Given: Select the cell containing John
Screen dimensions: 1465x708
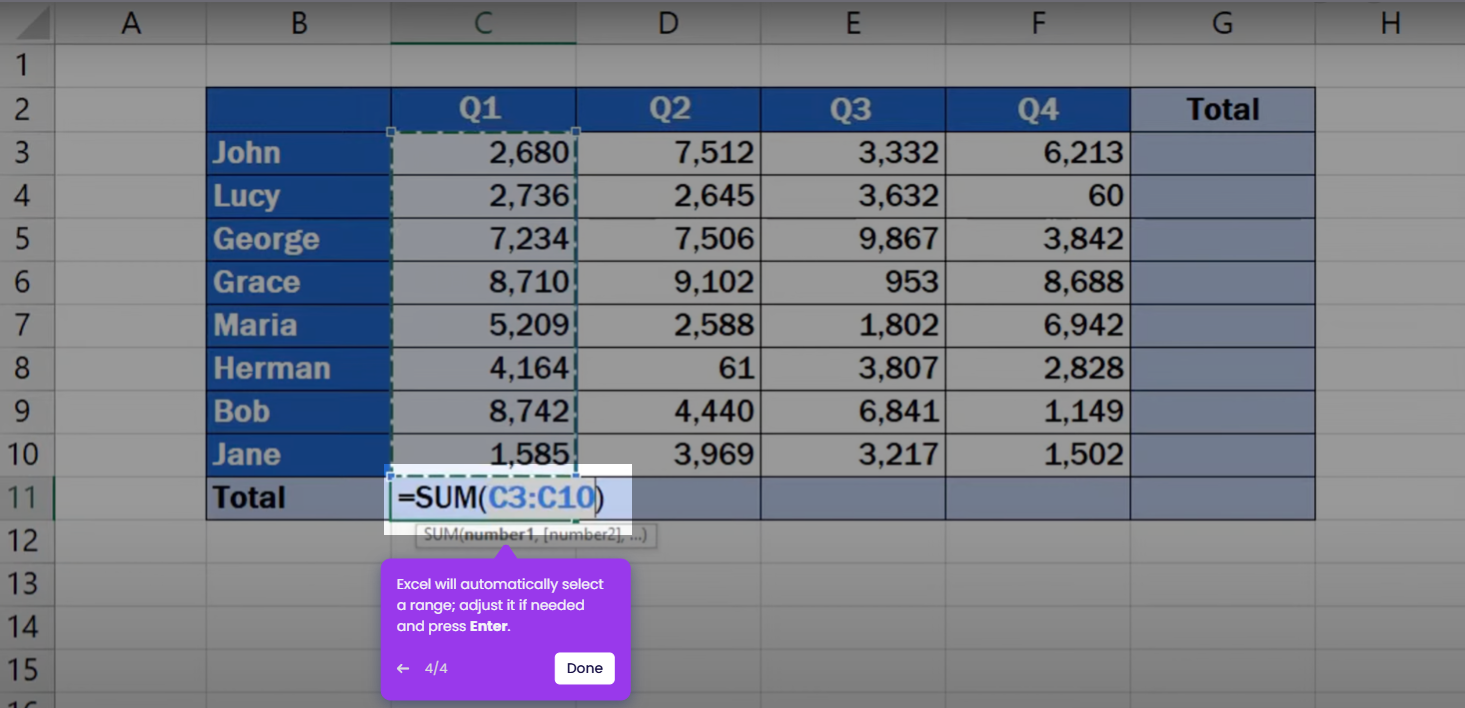Looking at the screenshot, I should pyautogui.click(x=299, y=153).
